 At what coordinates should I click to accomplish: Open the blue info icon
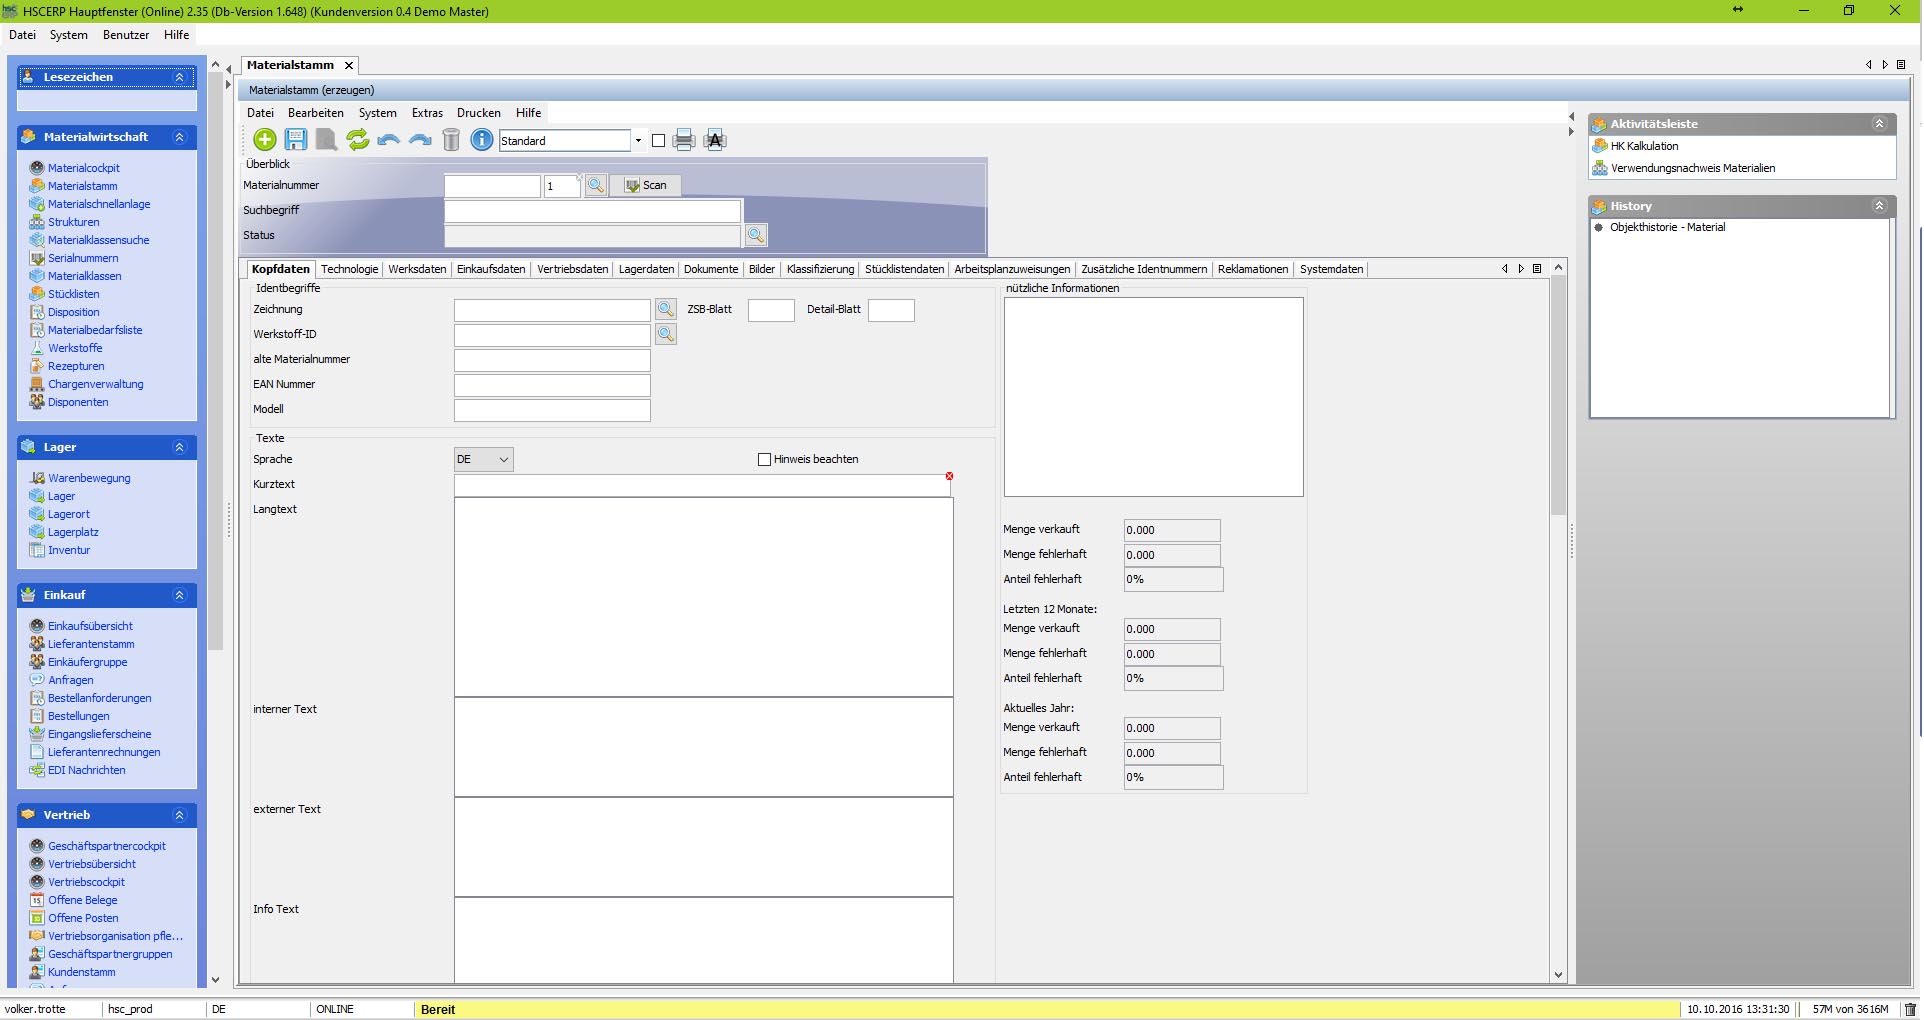click(x=482, y=140)
